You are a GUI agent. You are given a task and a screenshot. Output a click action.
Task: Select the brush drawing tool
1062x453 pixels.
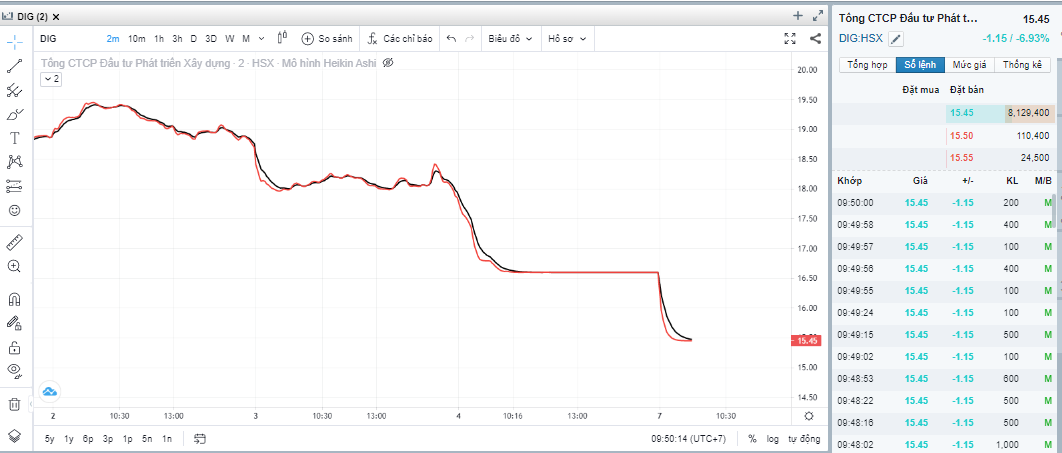[15, 114]
